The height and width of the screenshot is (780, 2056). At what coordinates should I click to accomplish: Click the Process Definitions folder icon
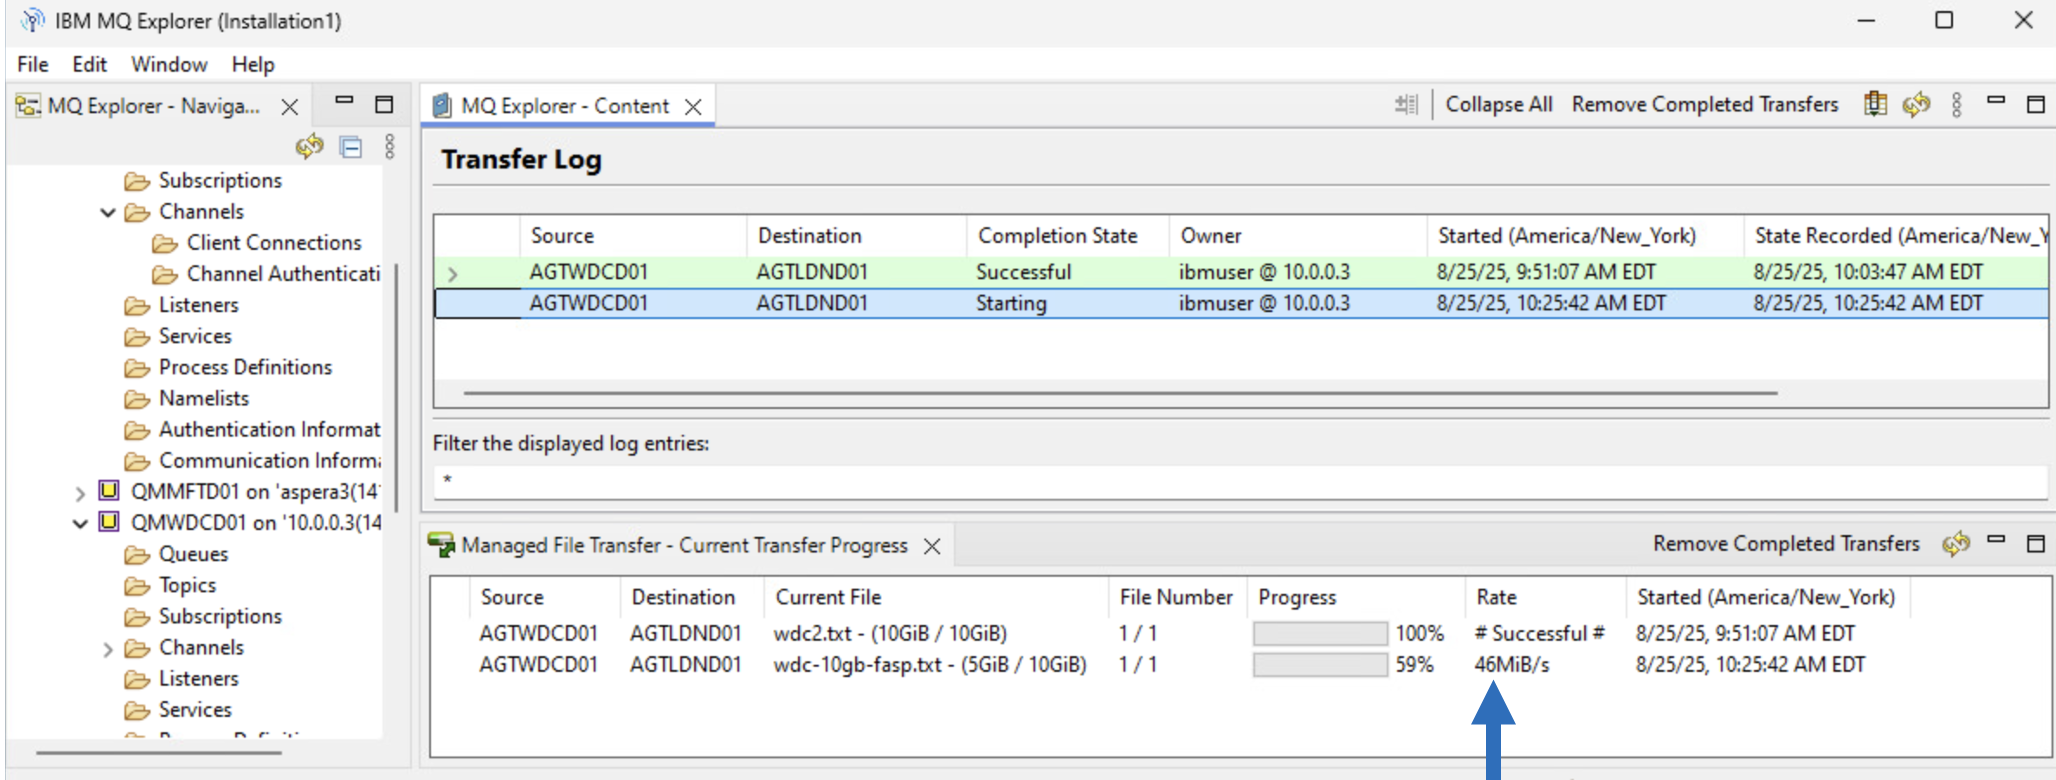137,367
